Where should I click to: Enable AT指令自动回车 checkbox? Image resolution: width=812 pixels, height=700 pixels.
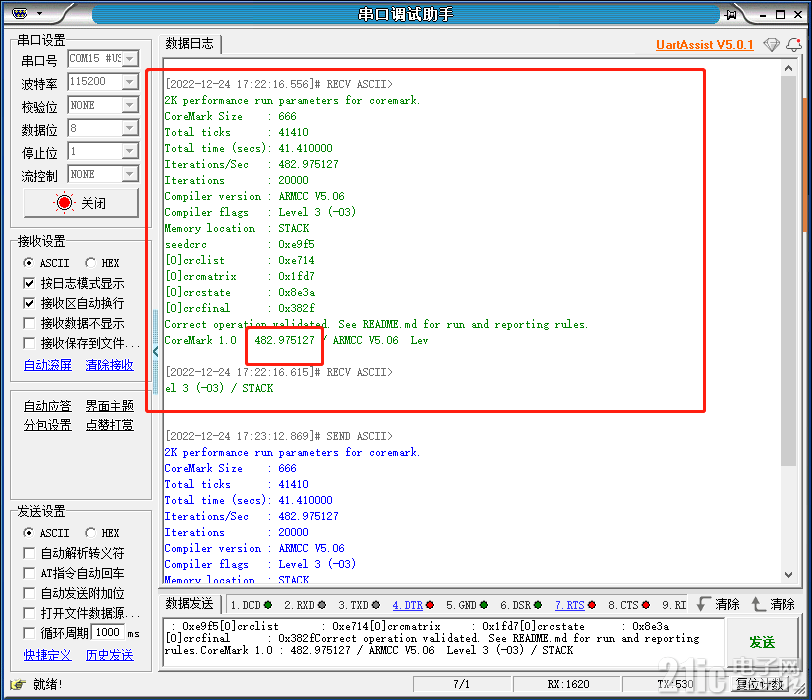click(x=30, y=573)
